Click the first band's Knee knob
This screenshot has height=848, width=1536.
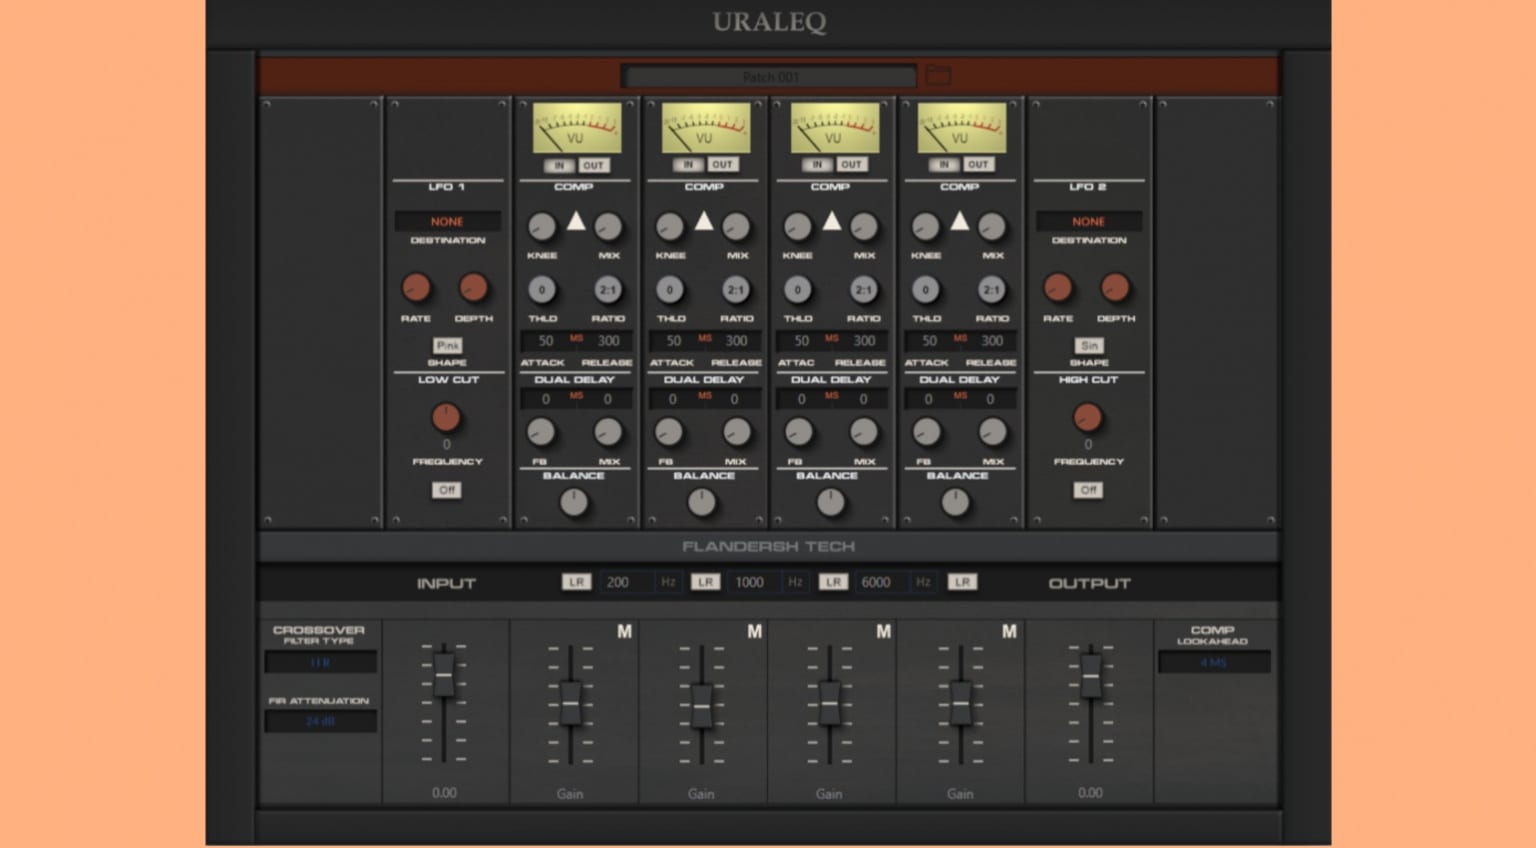(x=541, y=227)
